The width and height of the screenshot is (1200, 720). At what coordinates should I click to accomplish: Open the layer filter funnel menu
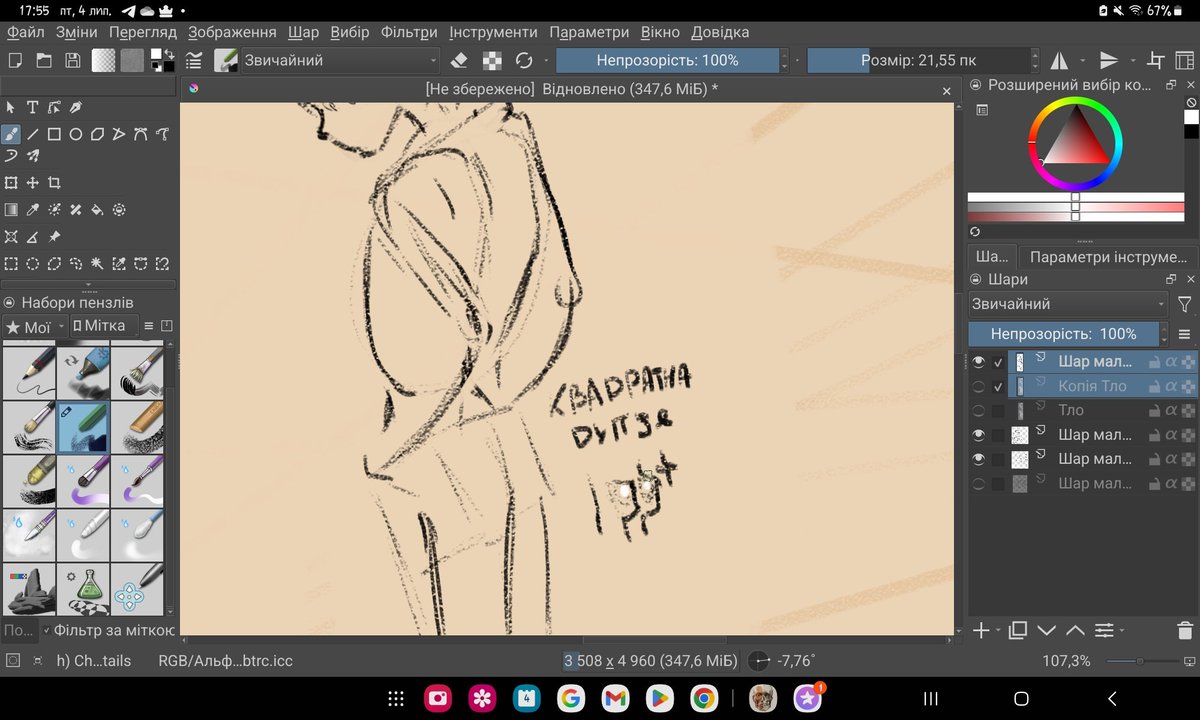(1185, 304)
